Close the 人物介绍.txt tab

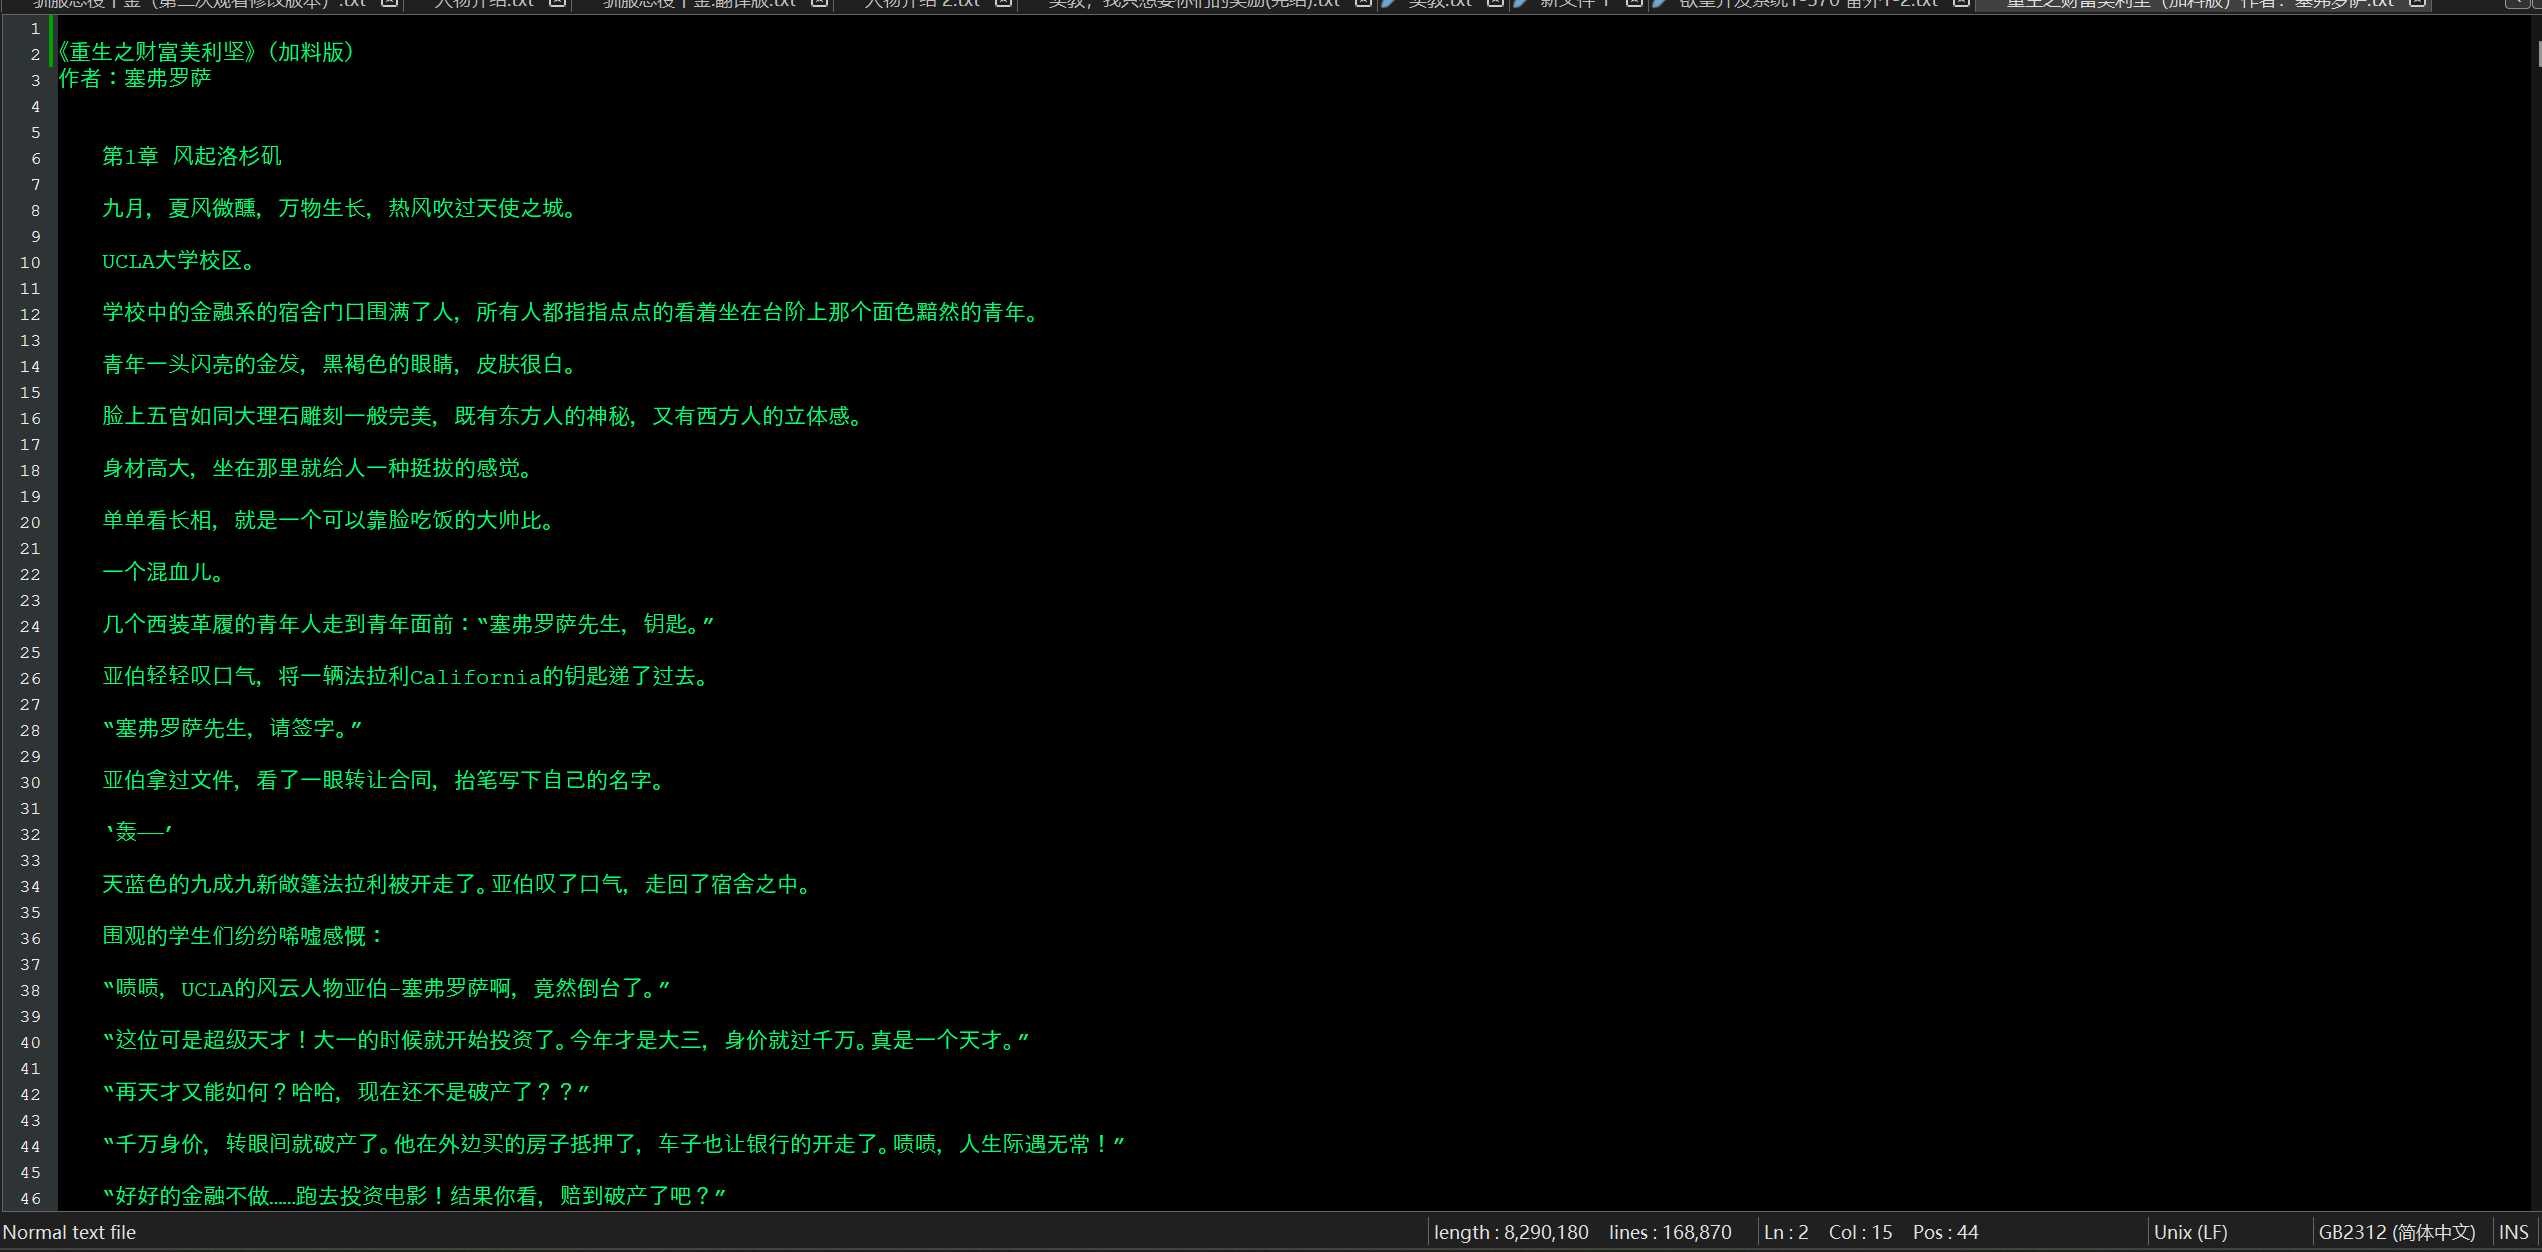click(558, 4)
